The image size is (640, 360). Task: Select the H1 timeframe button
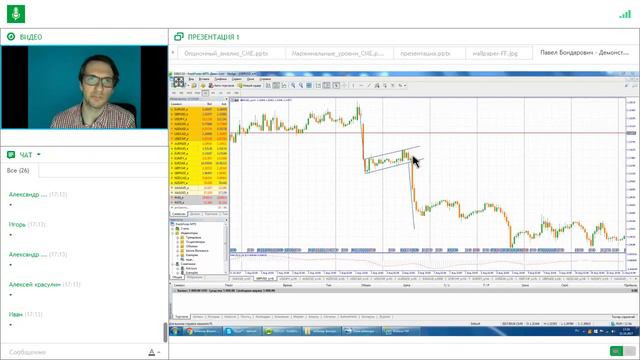pos(205,93)
